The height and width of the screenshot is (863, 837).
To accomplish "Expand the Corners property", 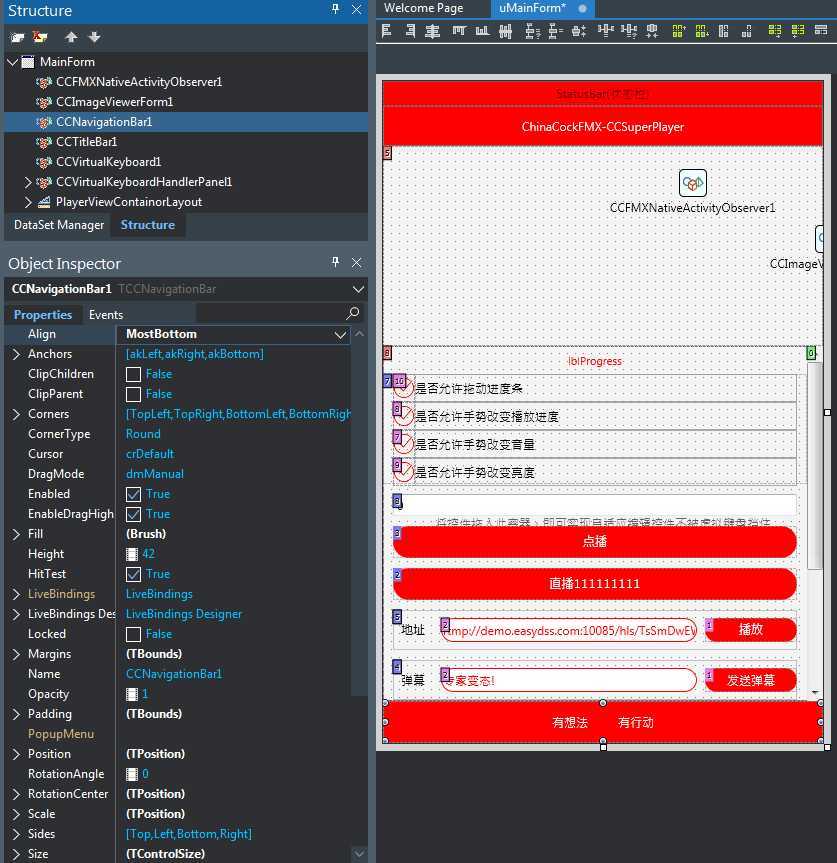I will click(16, 414).
